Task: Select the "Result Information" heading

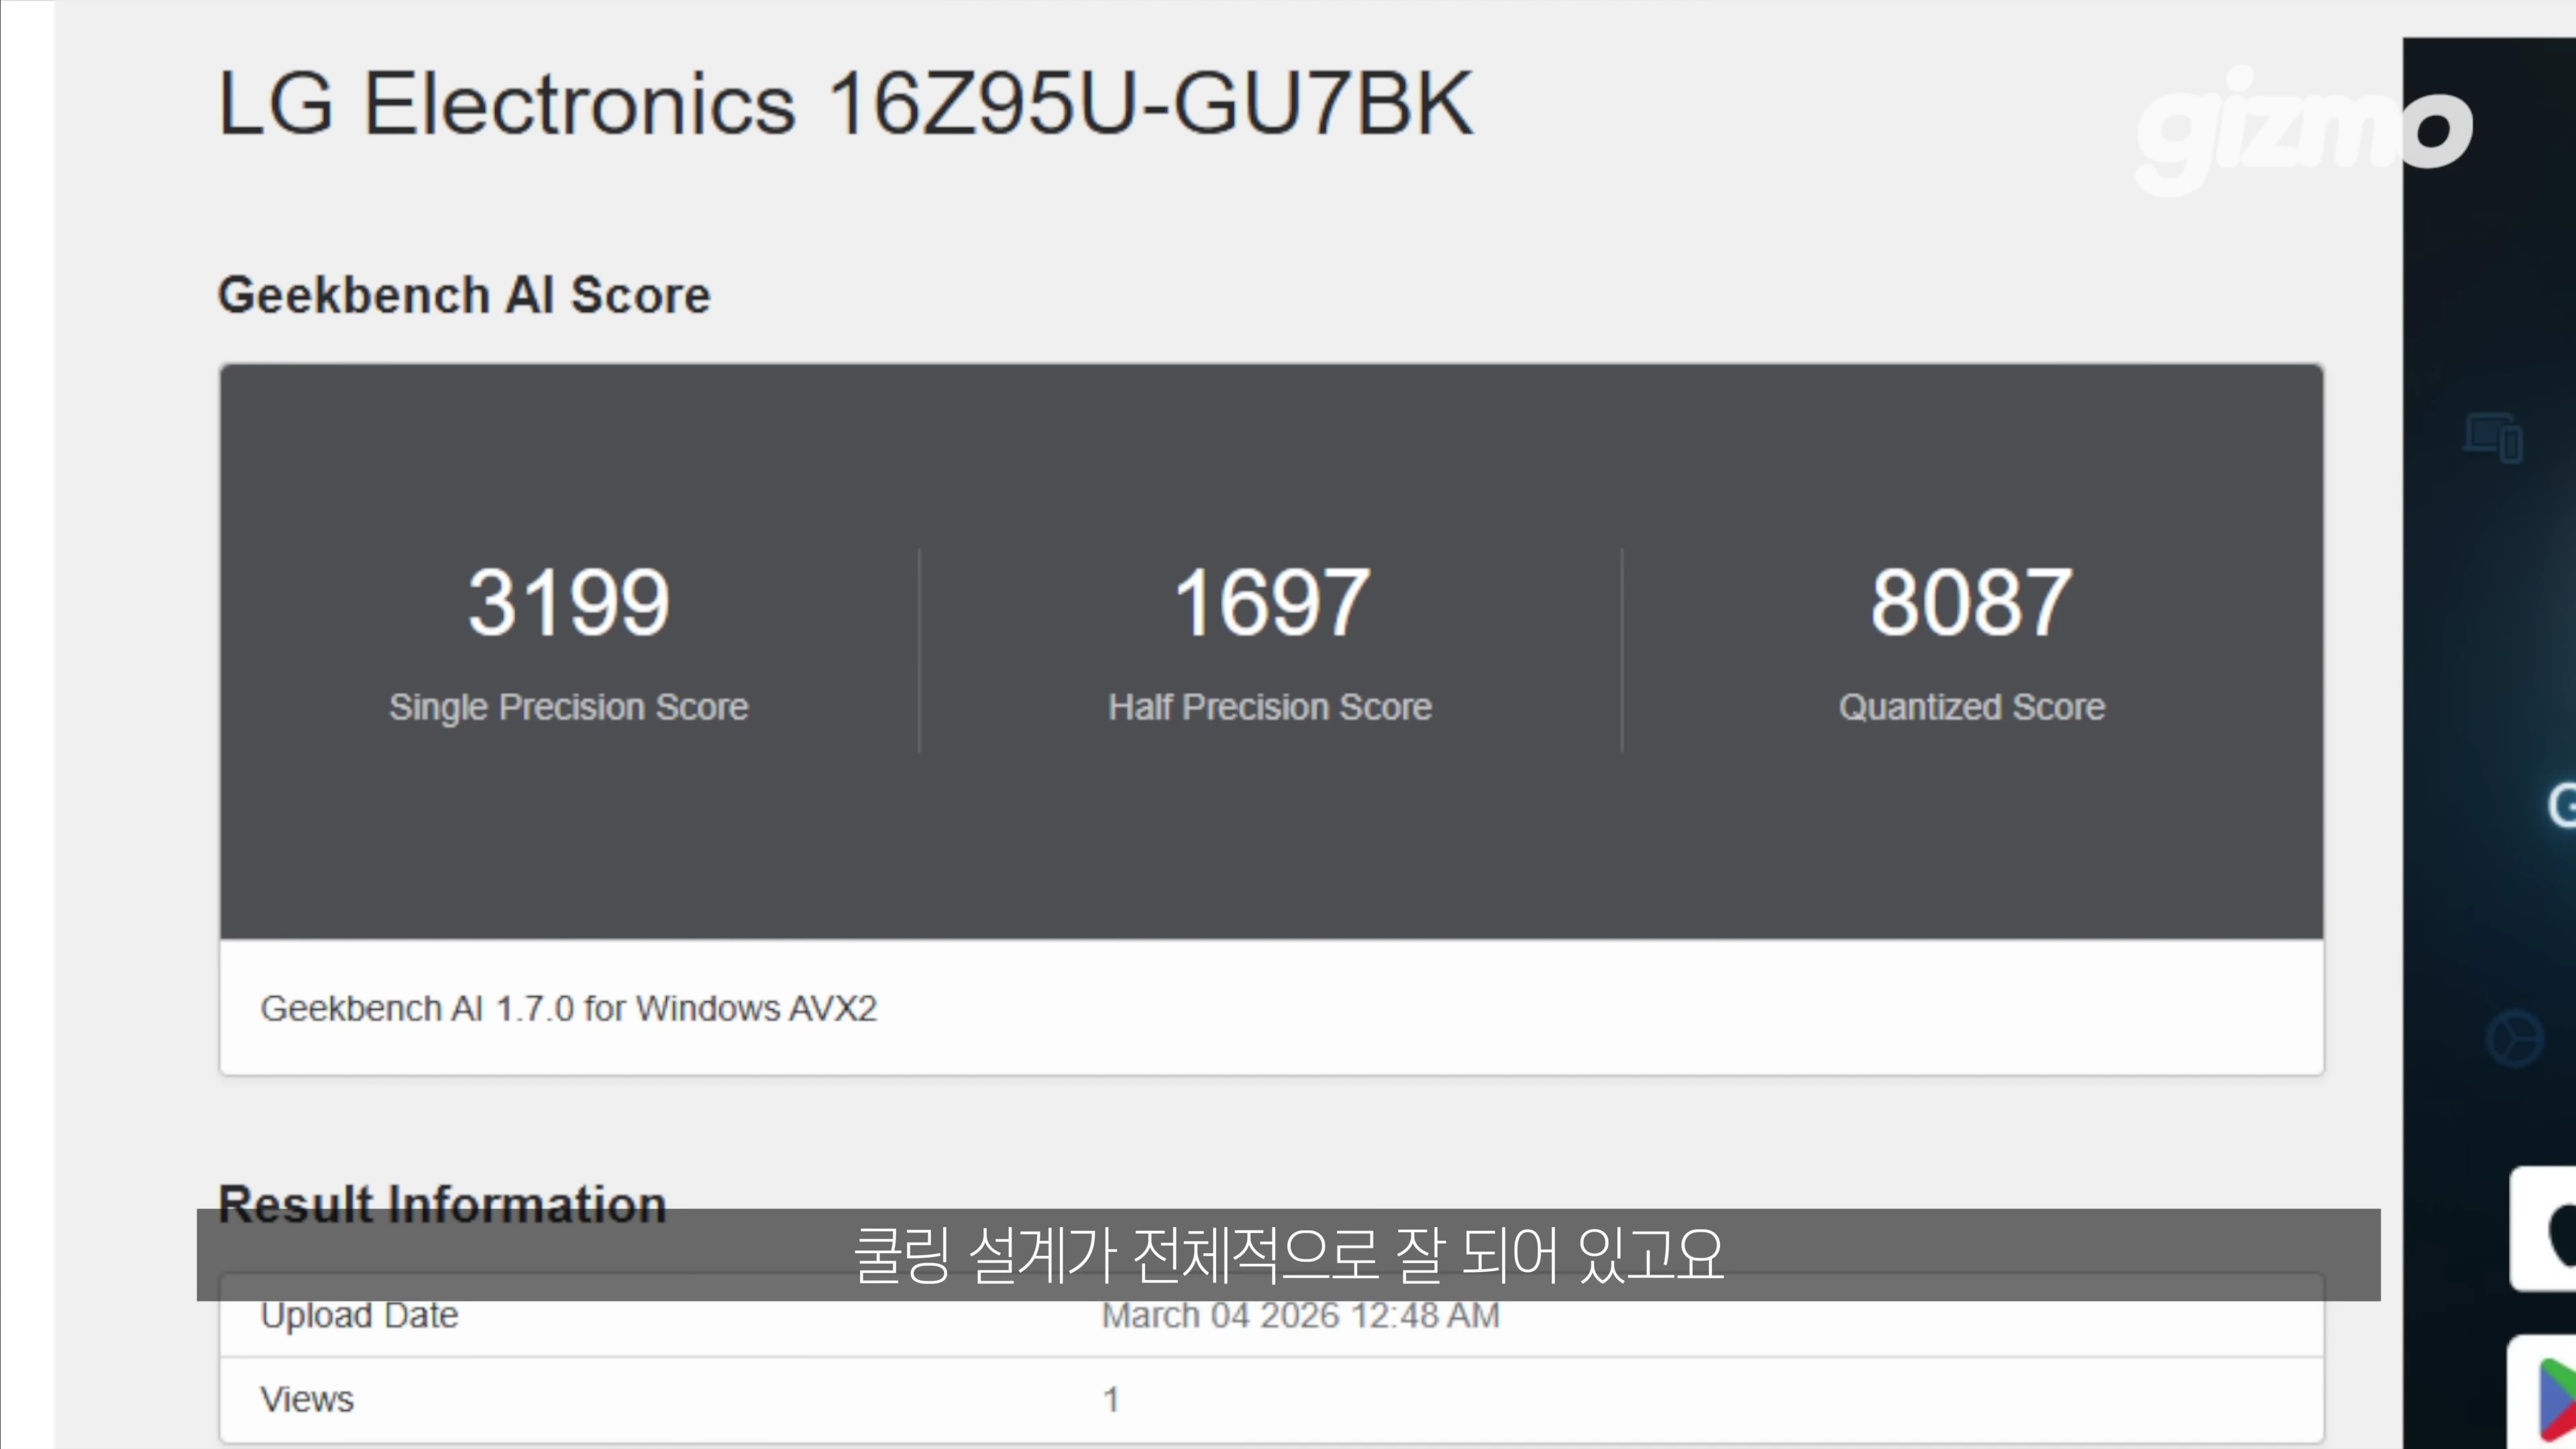Action: (442, 1204)
